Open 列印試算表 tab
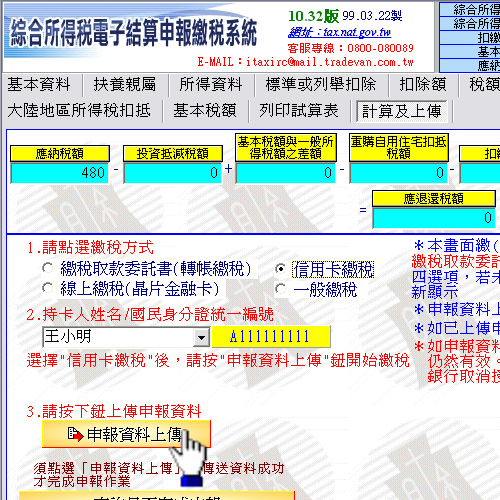The image size is (500, 500). tap(299, 111)
